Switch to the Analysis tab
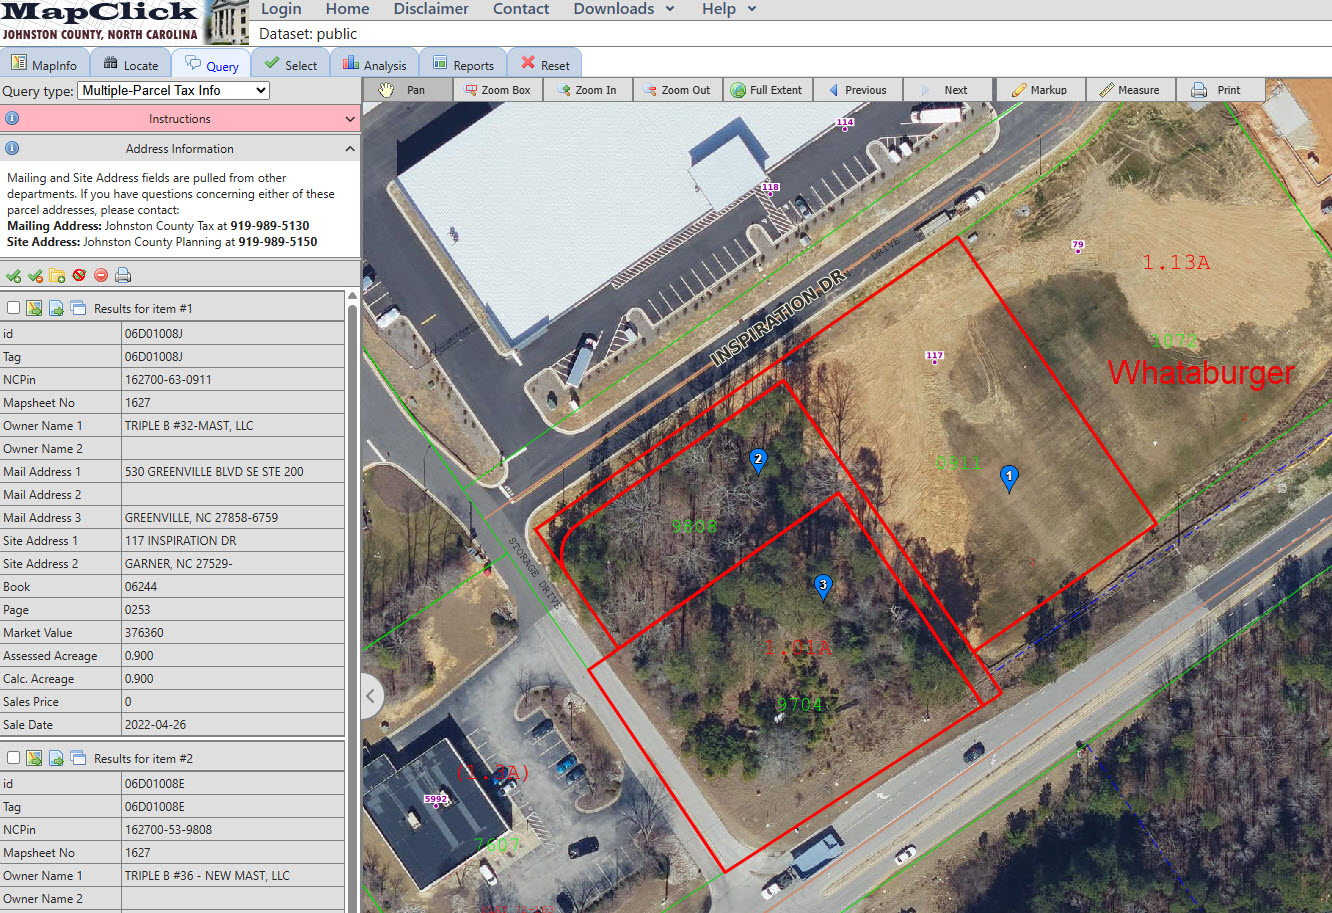 [x=375, y=65]
